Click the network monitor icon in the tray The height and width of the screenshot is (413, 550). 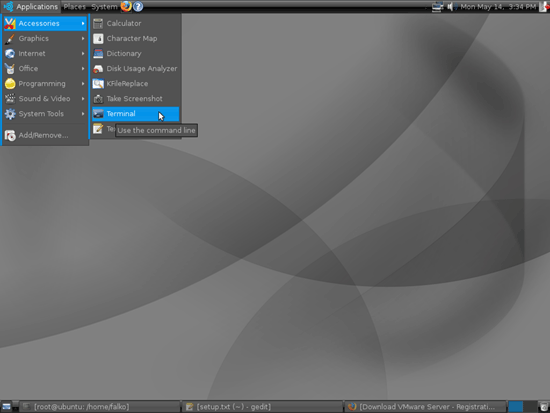tap(437, 7)
